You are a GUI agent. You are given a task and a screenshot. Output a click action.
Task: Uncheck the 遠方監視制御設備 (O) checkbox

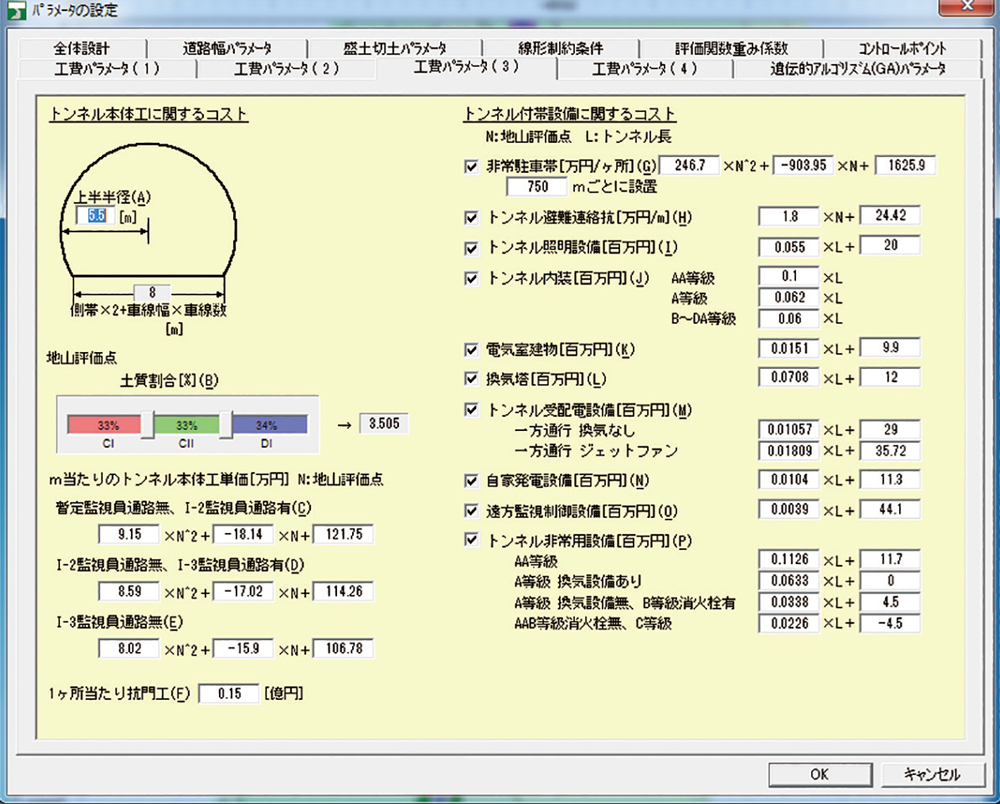coord(471,511)
